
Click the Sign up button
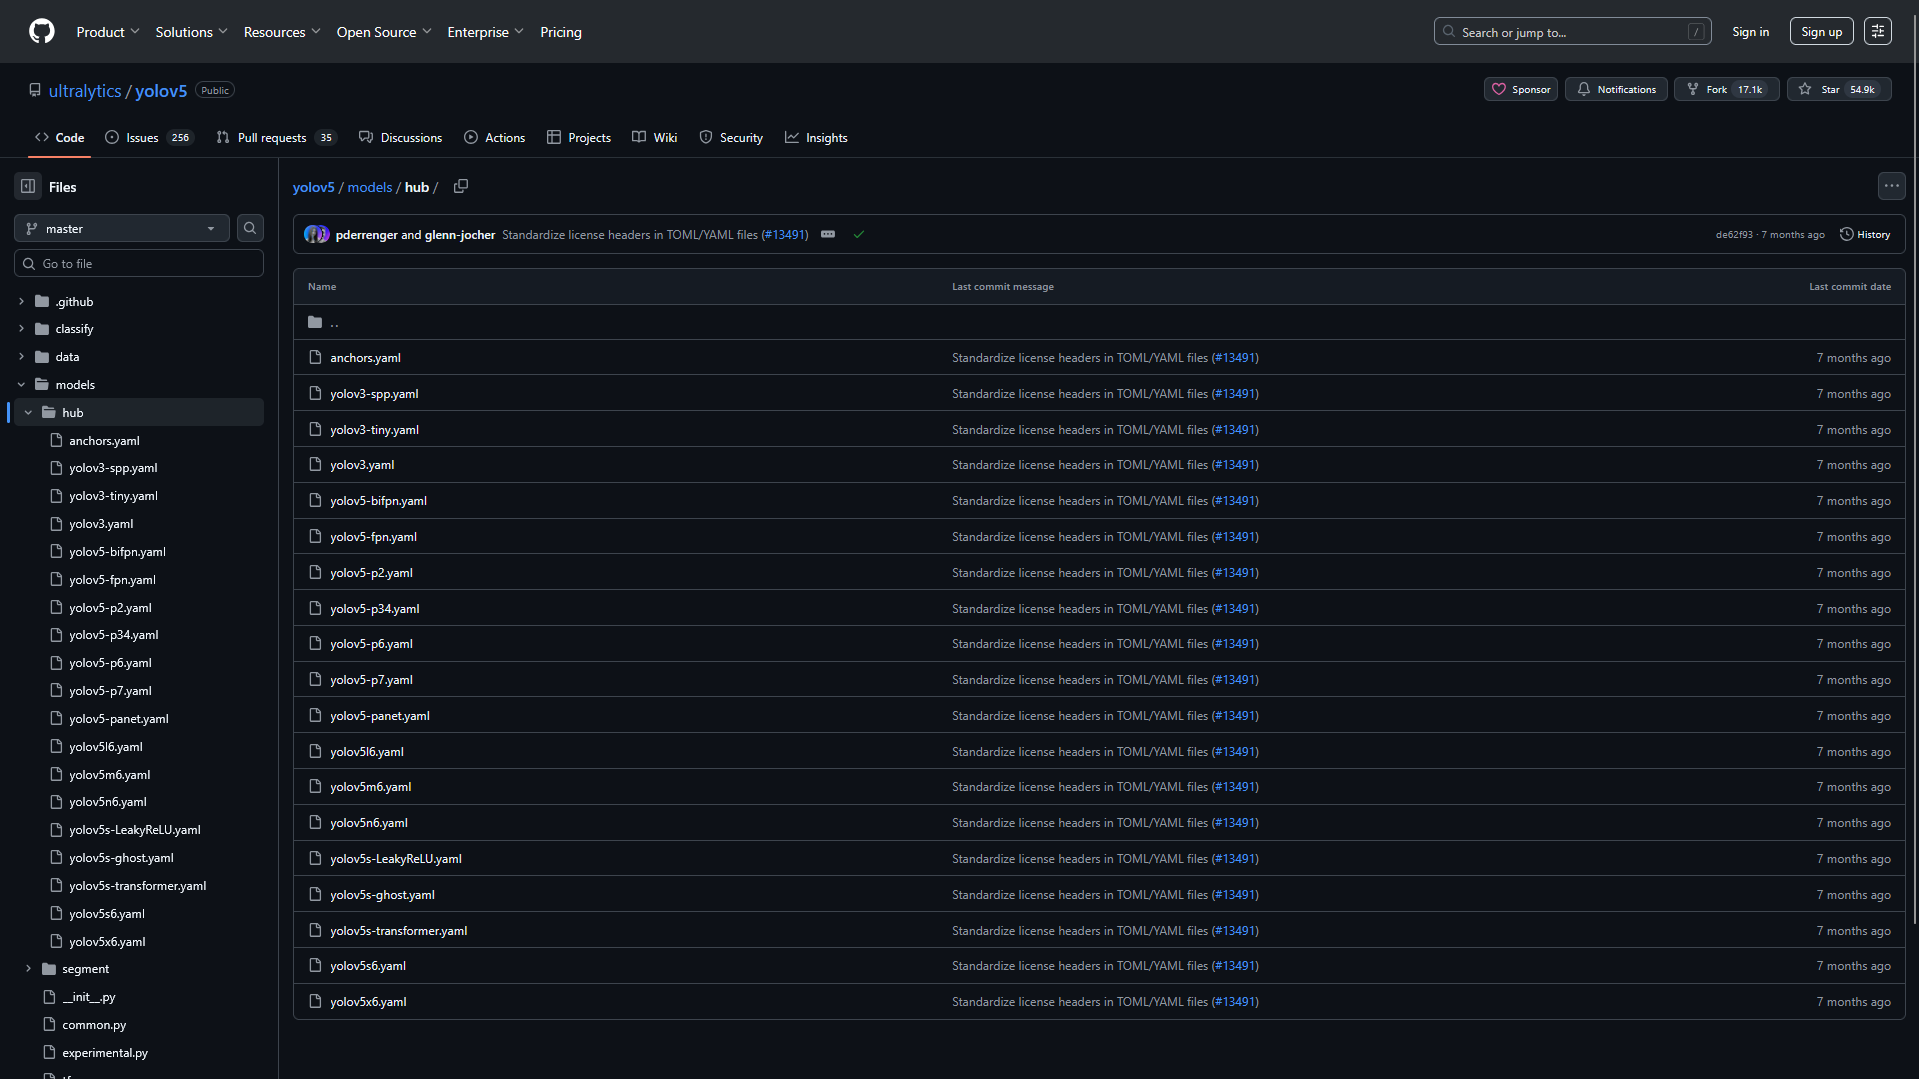pyautogui.click(x=1821, y=32)
